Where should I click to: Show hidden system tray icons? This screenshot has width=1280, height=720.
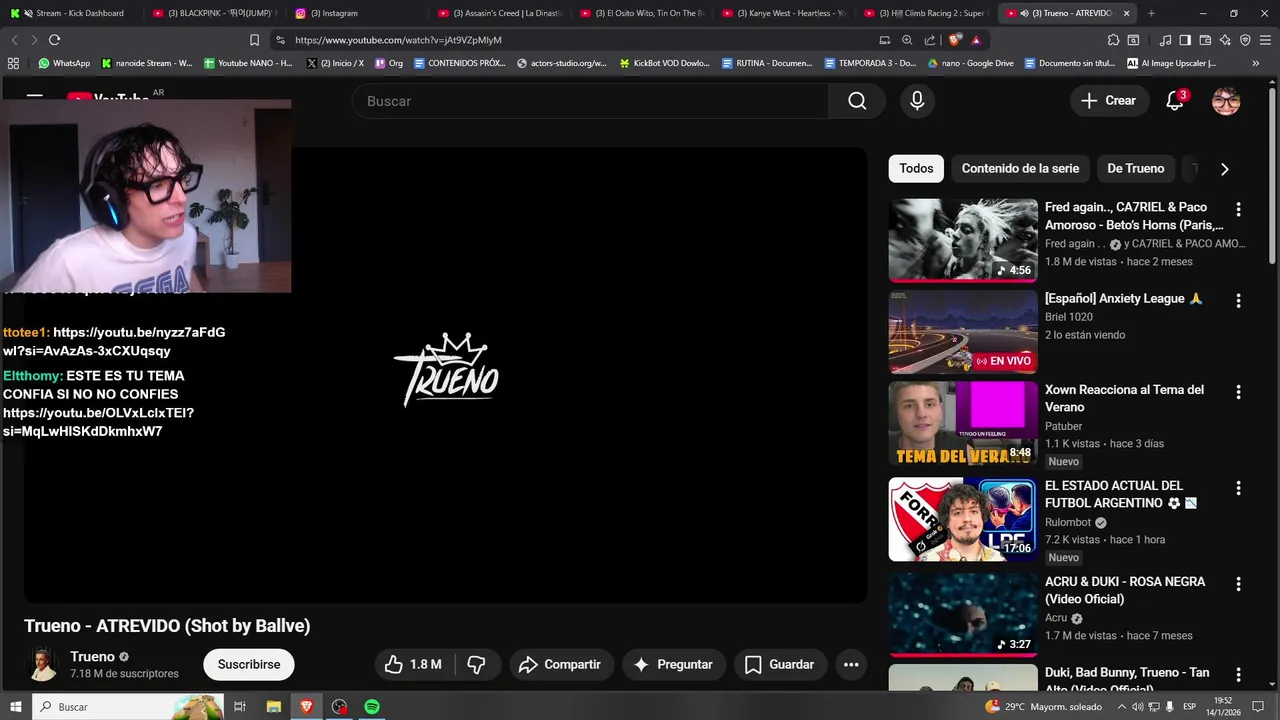[x=1121, y=707]
